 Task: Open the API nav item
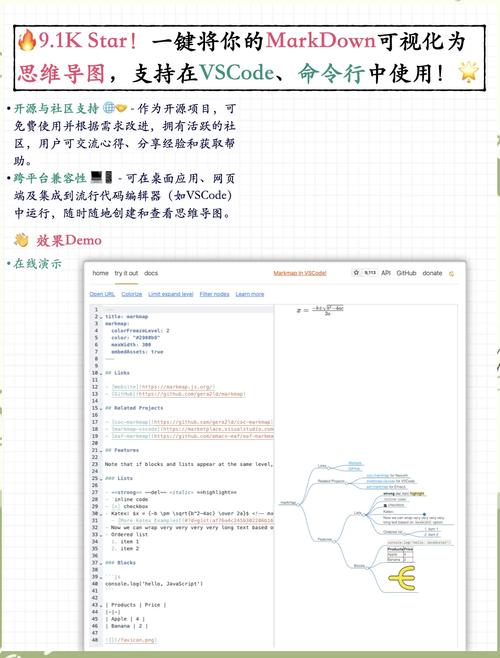(x=386, y=273)
